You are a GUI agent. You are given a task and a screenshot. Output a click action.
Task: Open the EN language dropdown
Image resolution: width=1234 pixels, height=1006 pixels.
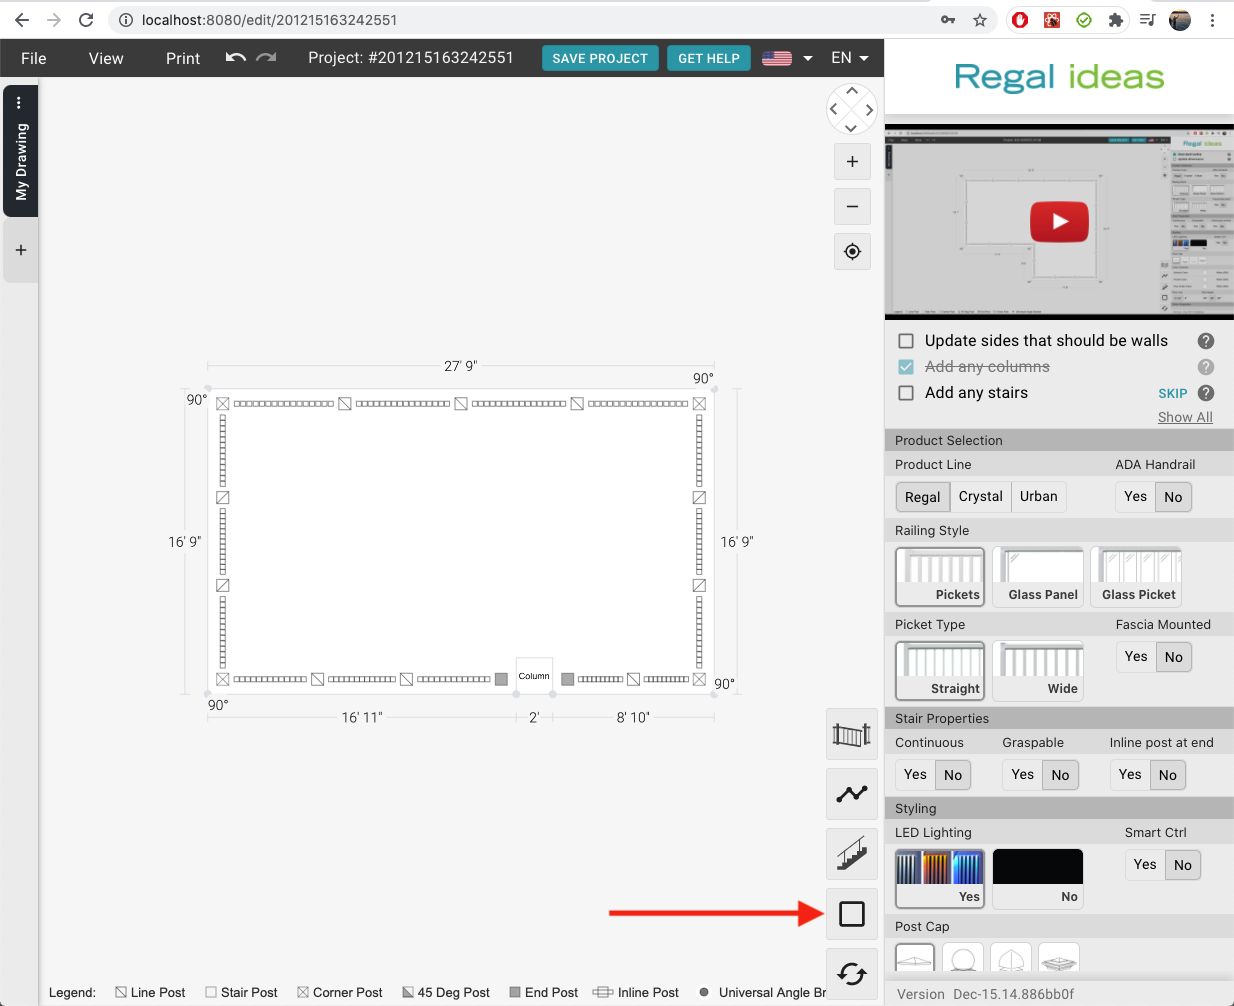click(848, 58)
